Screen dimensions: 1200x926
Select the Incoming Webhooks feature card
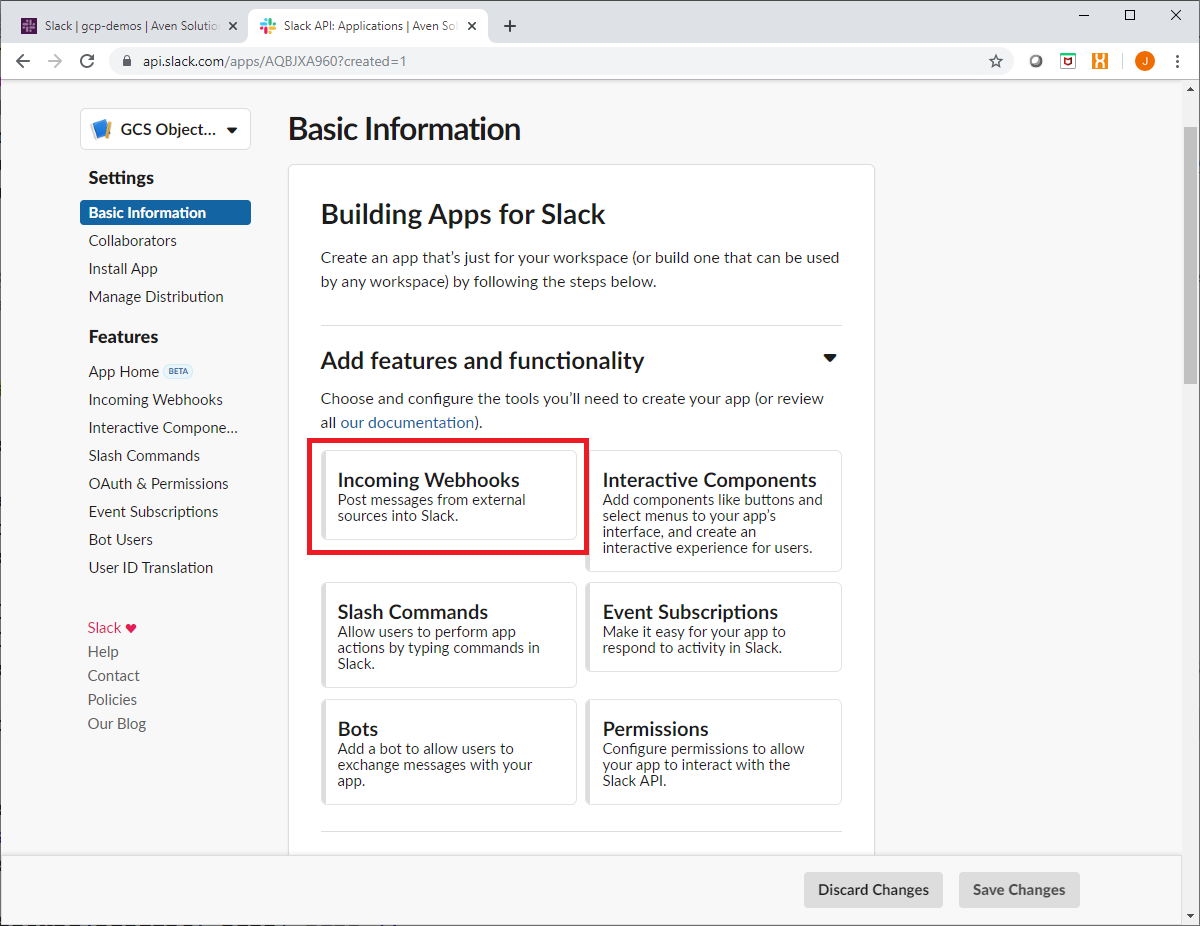pyautogui.click(x=449, y=495)
